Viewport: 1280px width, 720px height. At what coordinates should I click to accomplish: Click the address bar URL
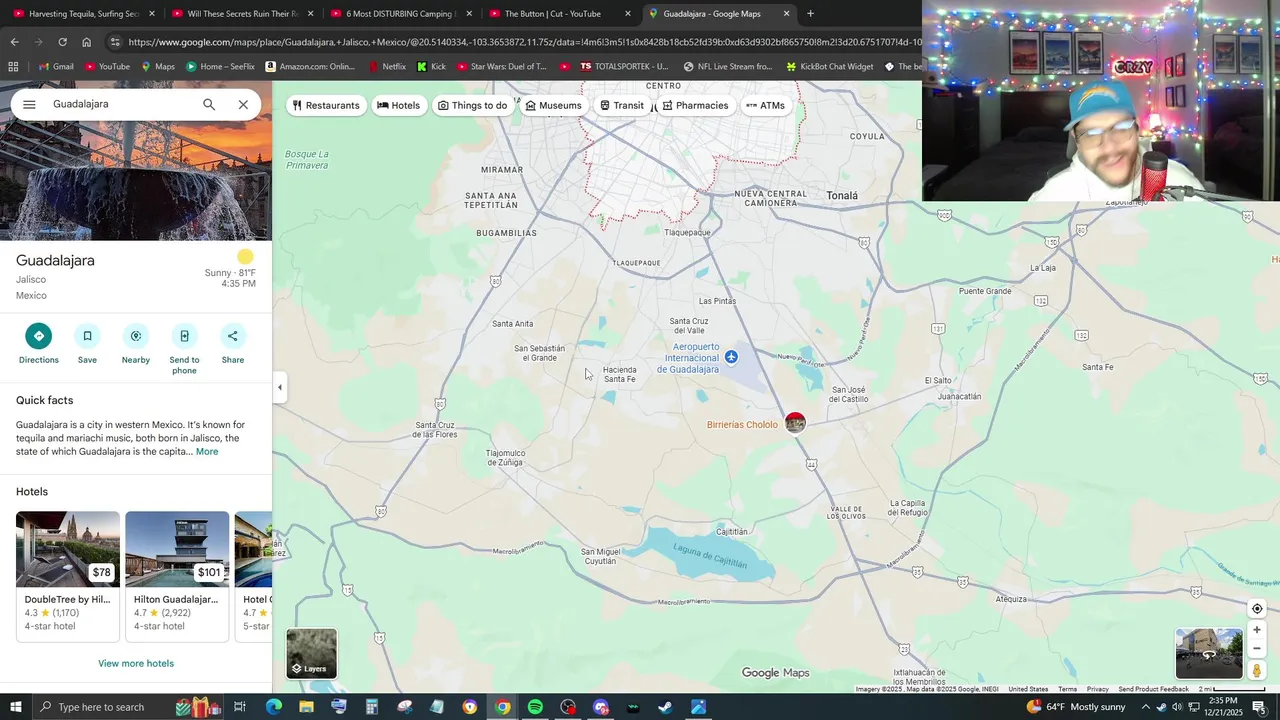524,42
